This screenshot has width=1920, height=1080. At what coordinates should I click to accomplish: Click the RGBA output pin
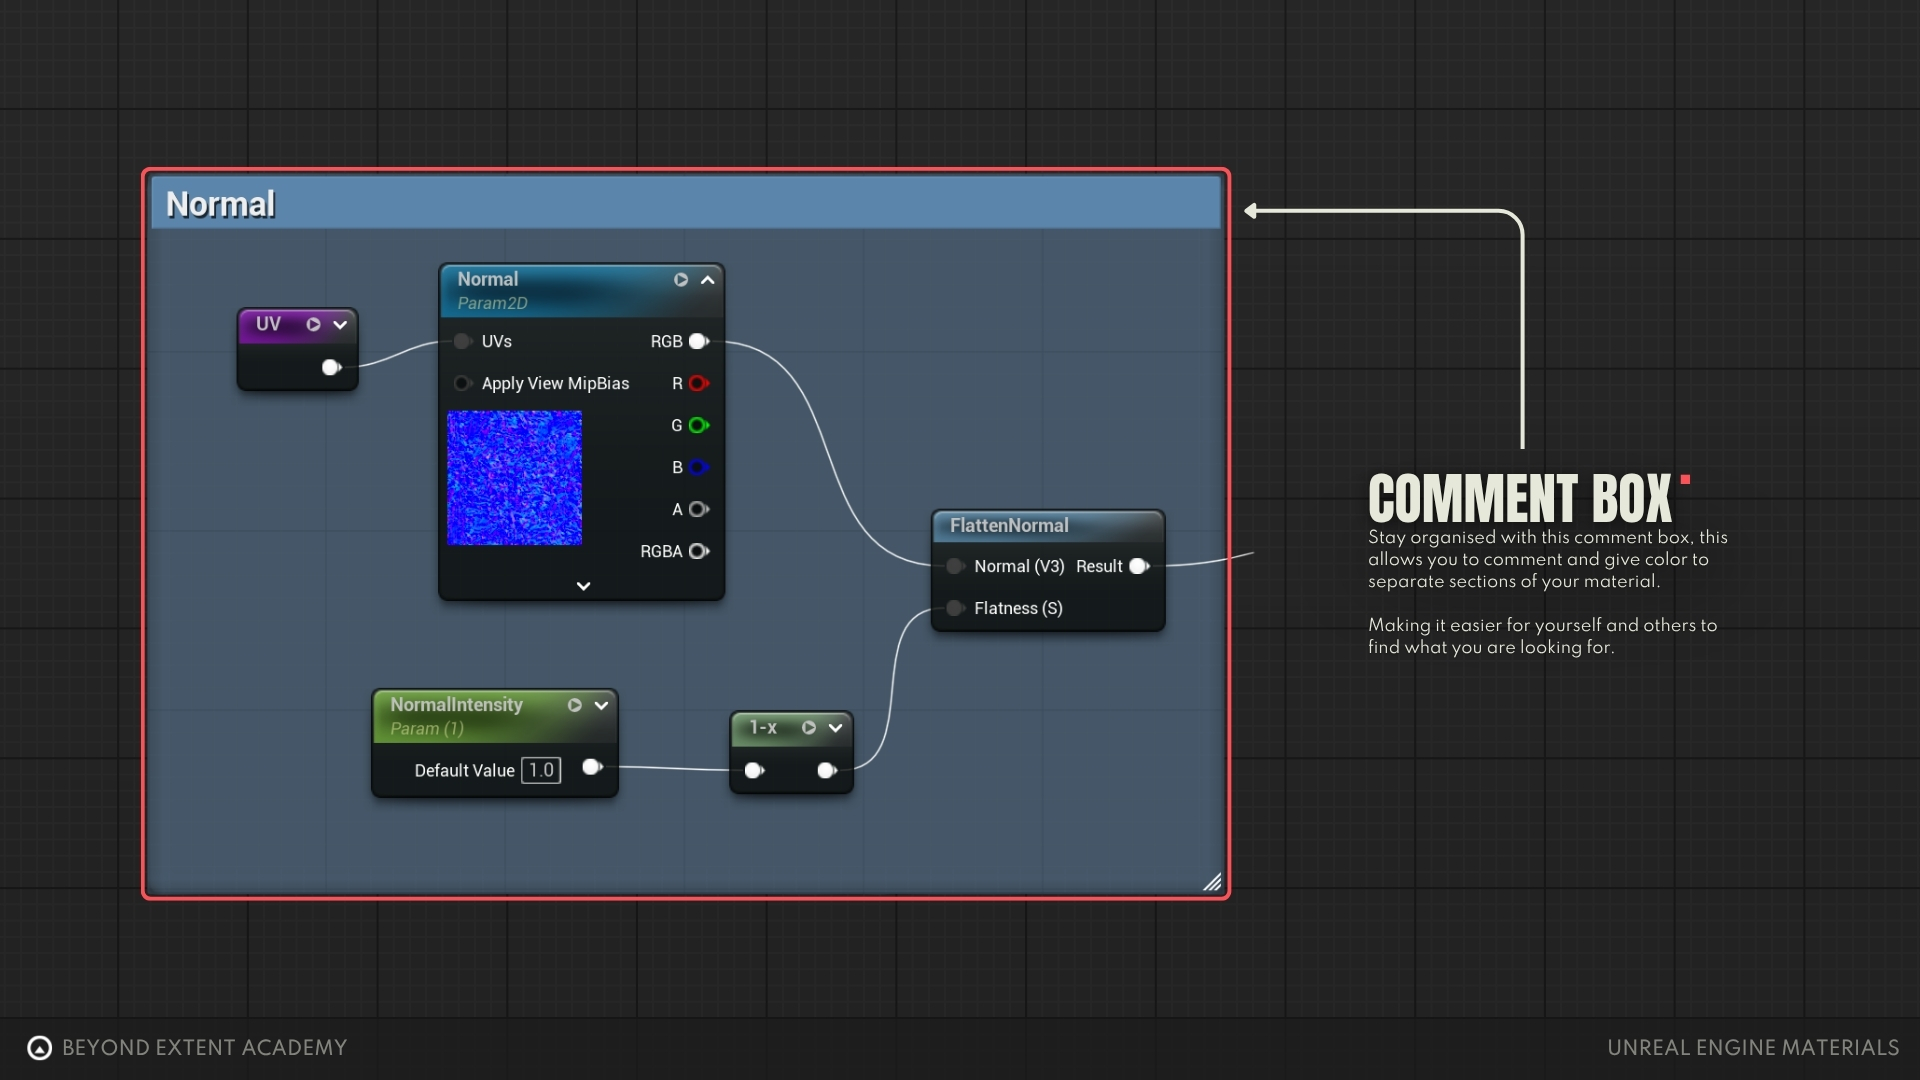point(699,552)
